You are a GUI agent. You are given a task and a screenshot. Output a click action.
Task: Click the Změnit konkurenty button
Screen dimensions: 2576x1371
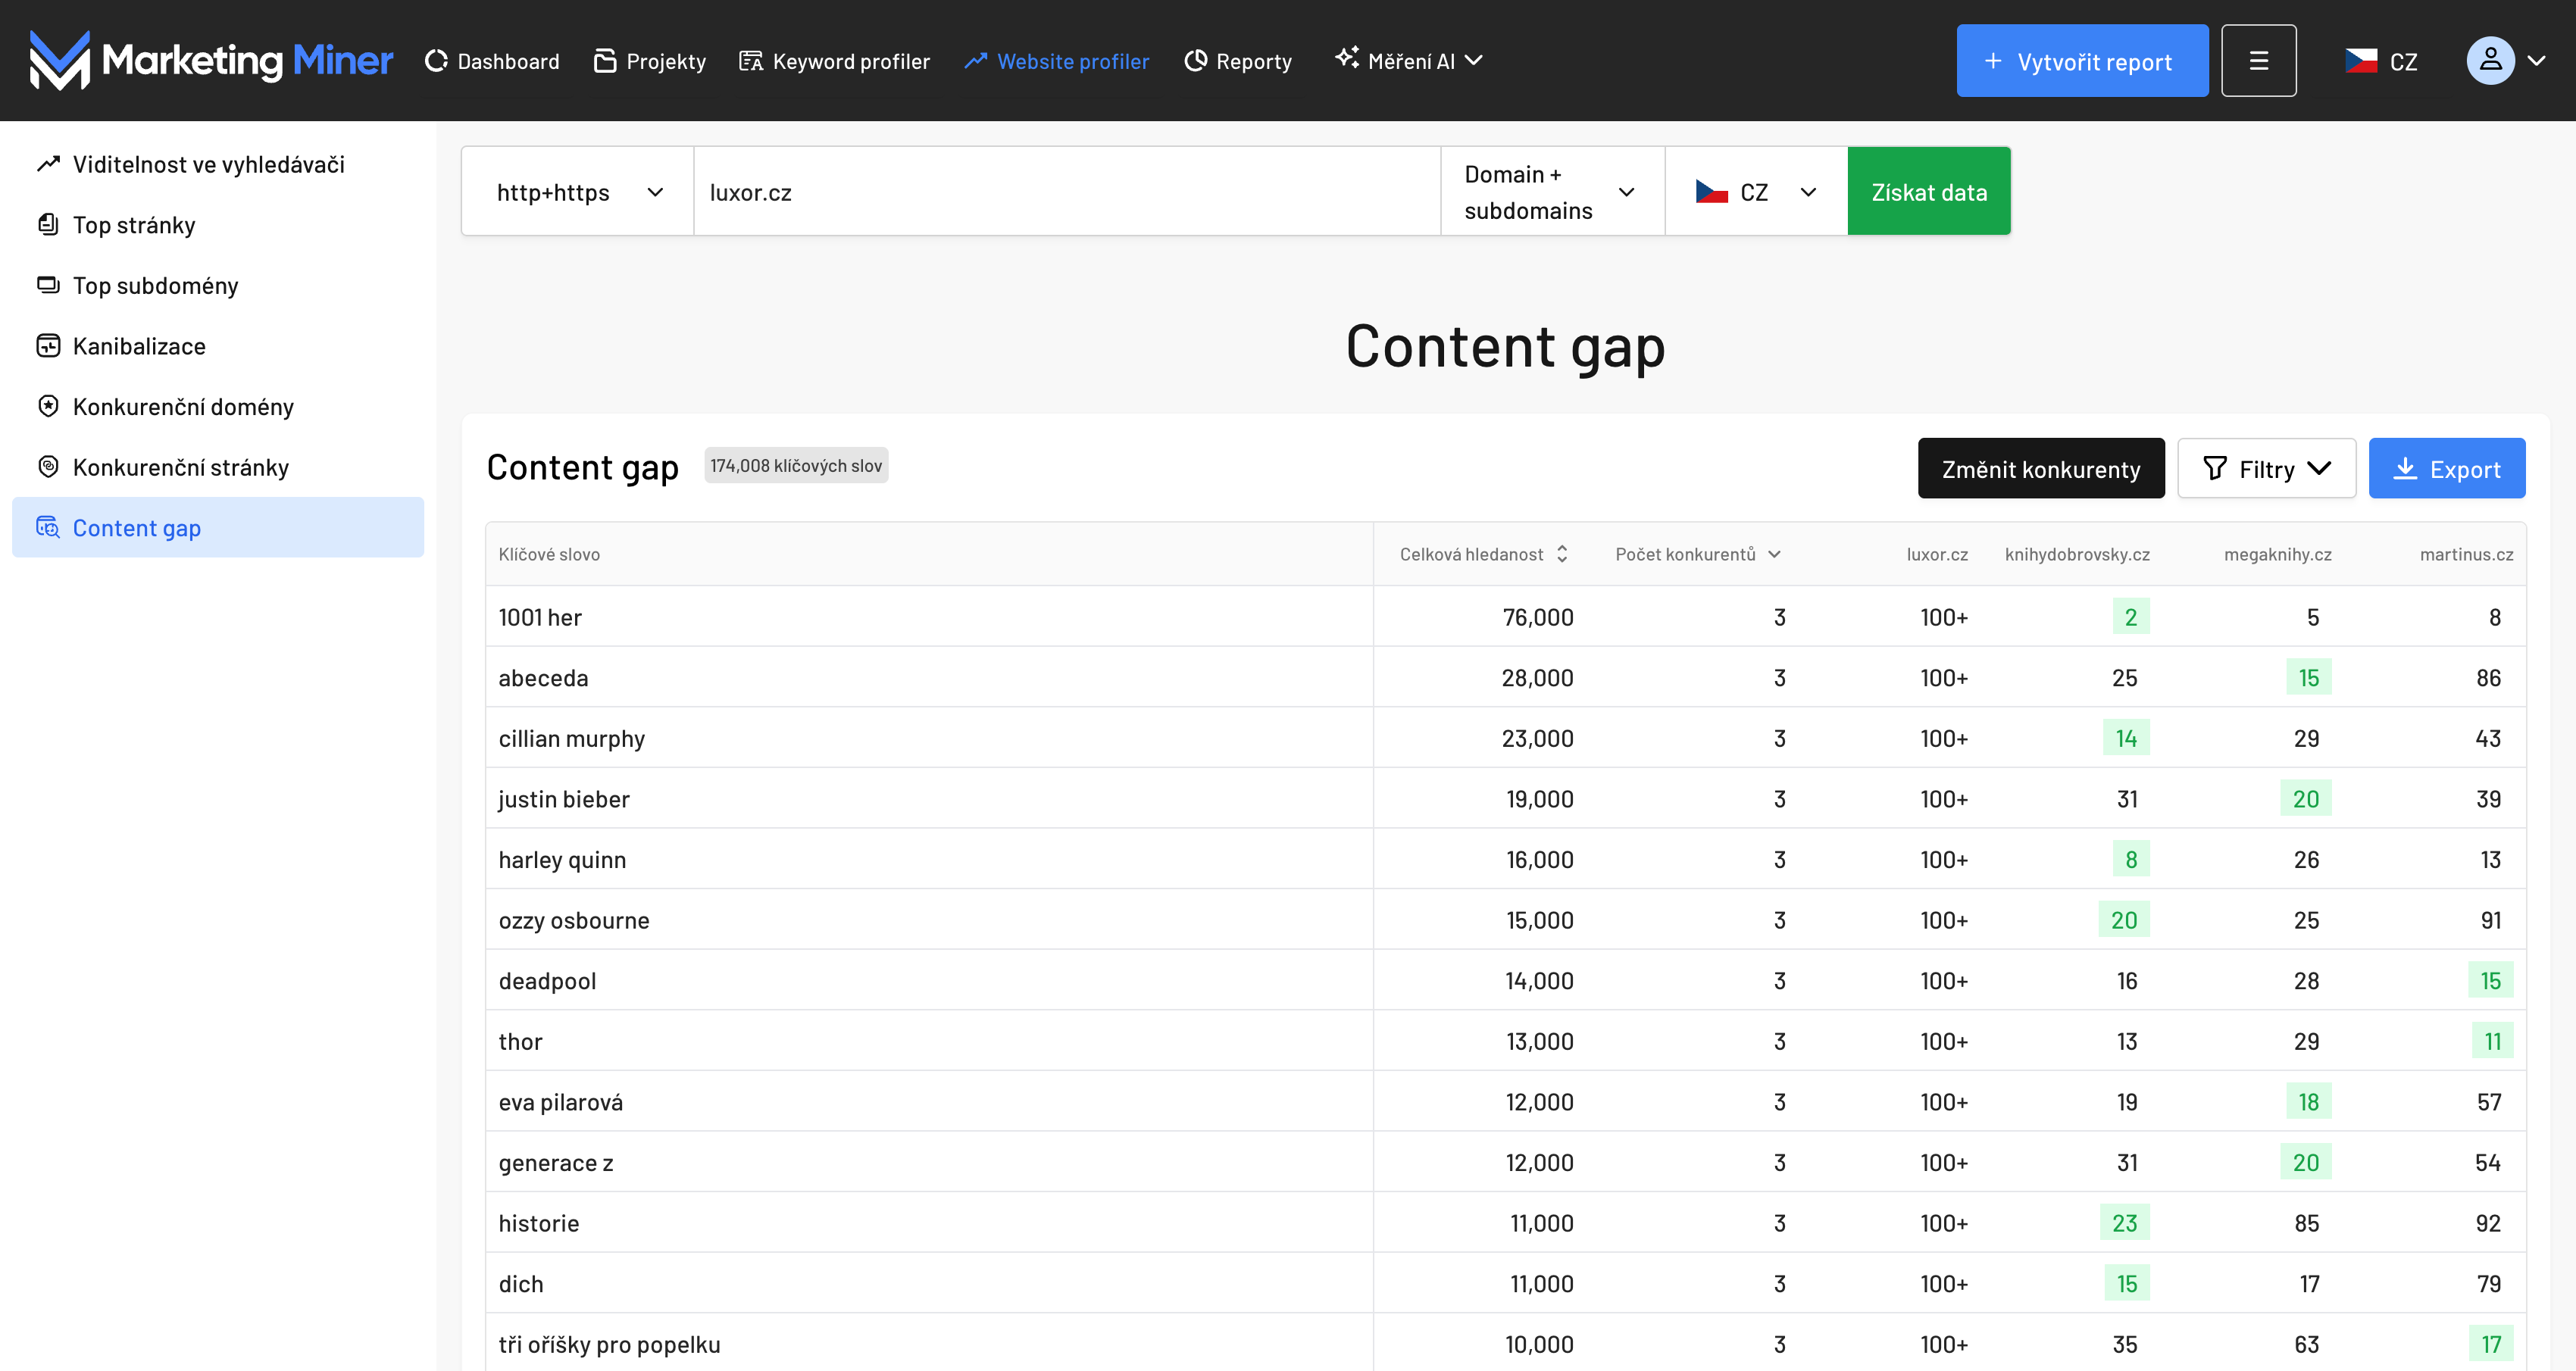(2040, 469)
